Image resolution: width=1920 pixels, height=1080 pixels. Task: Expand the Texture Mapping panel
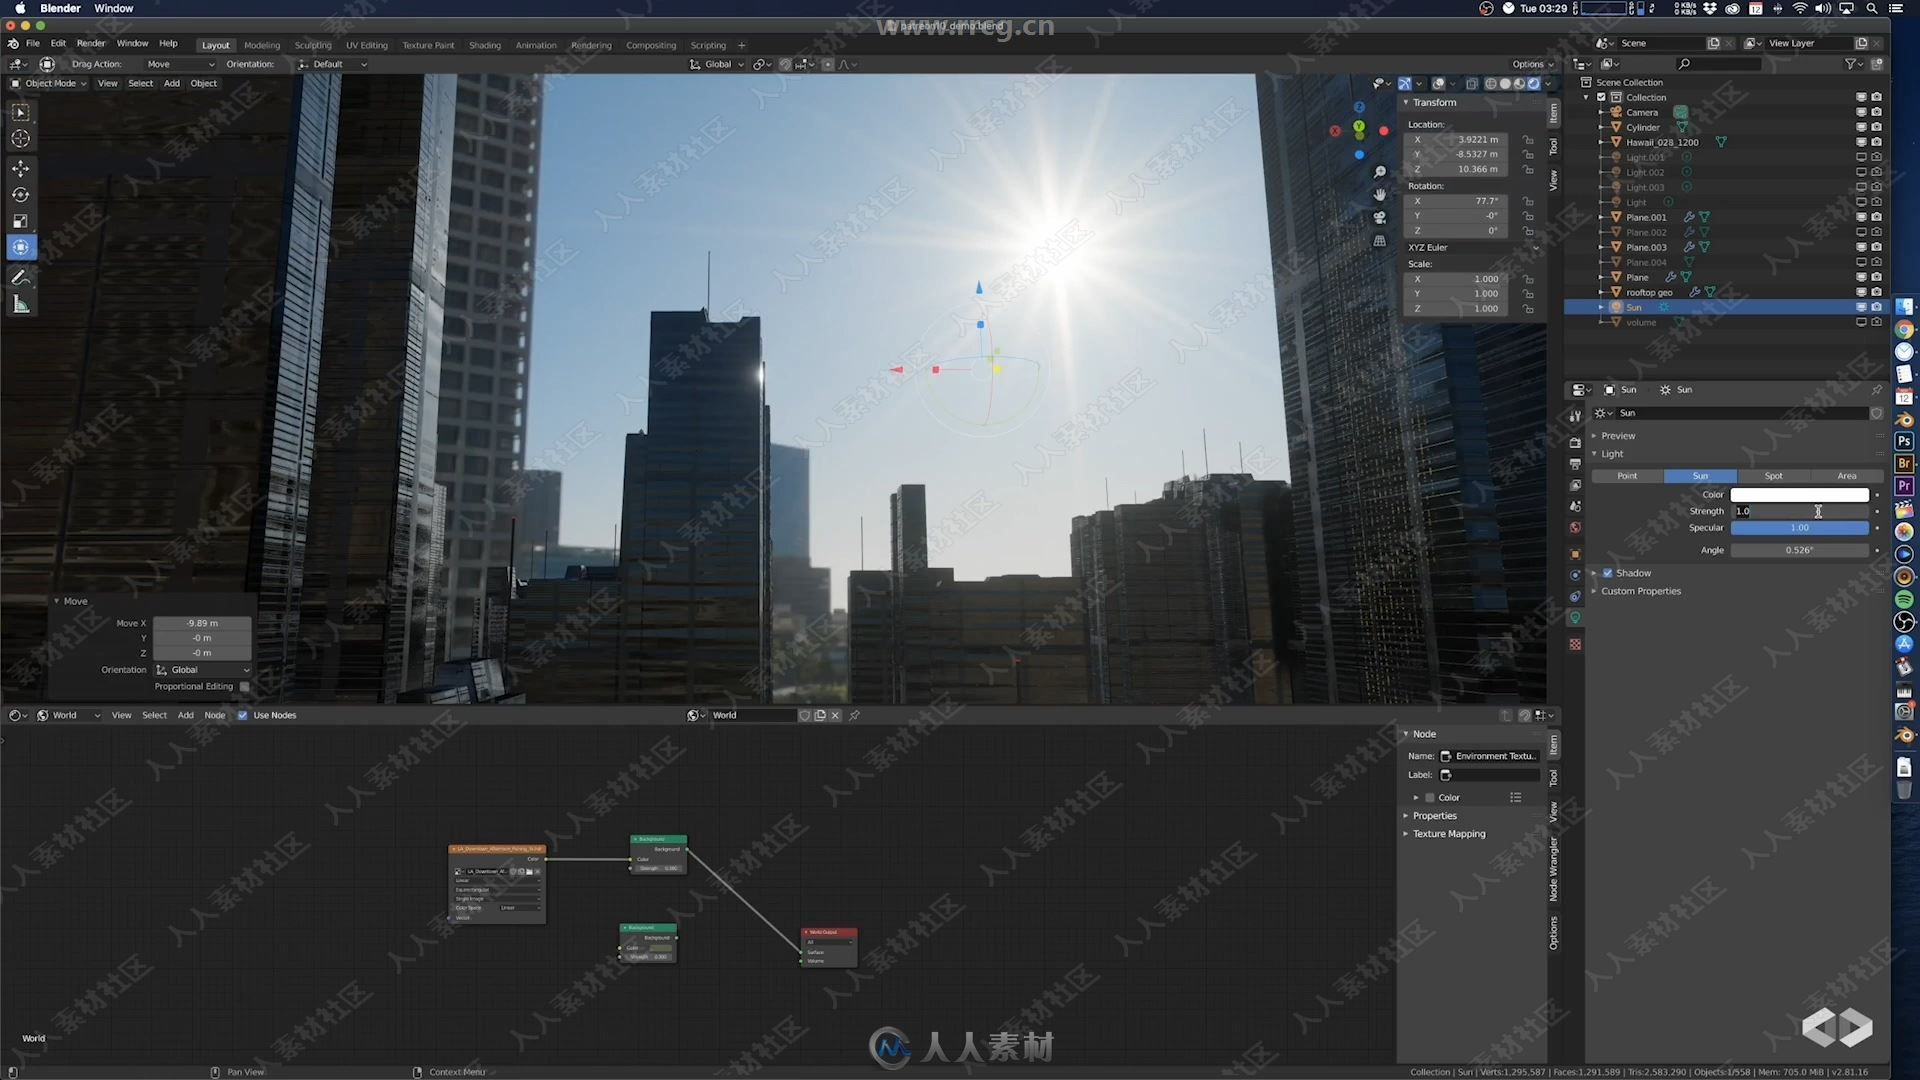(1448, 834)
